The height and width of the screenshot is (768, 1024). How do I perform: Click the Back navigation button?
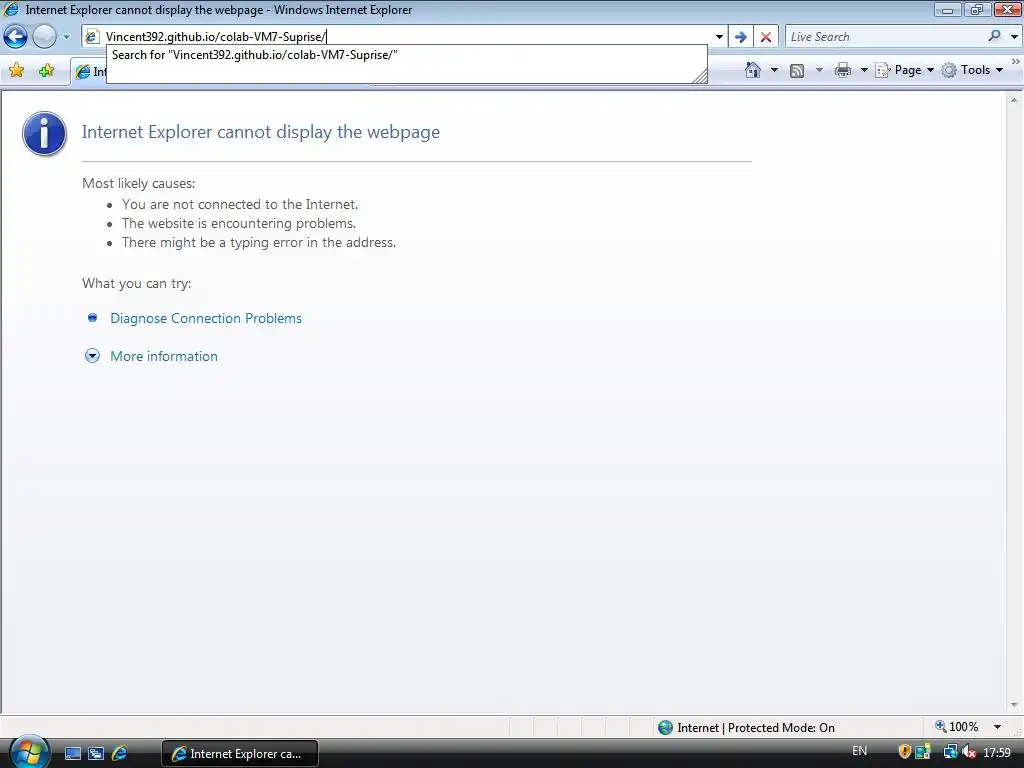[16, 37]
